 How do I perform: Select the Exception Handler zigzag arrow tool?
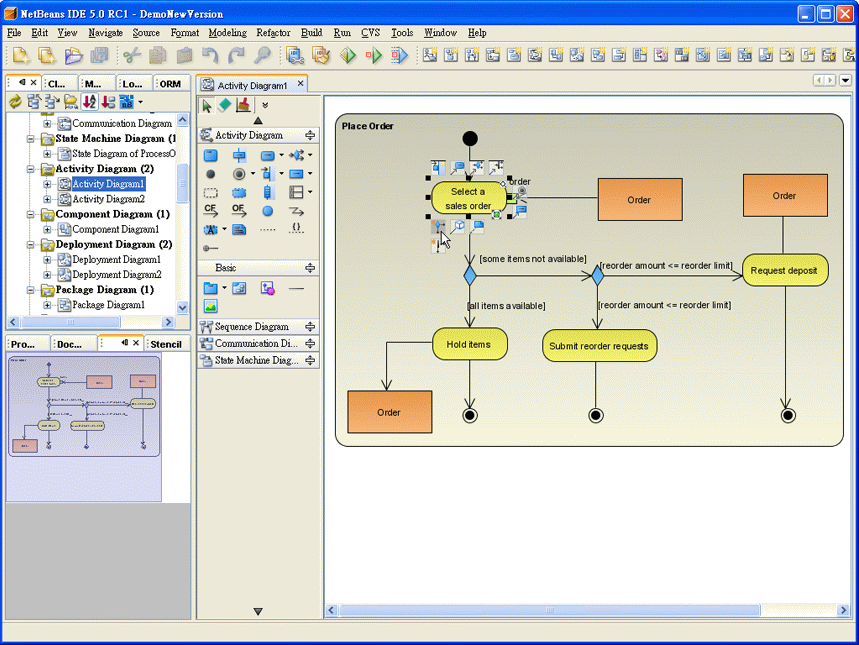pyautogui.click(x=296, y=211)
